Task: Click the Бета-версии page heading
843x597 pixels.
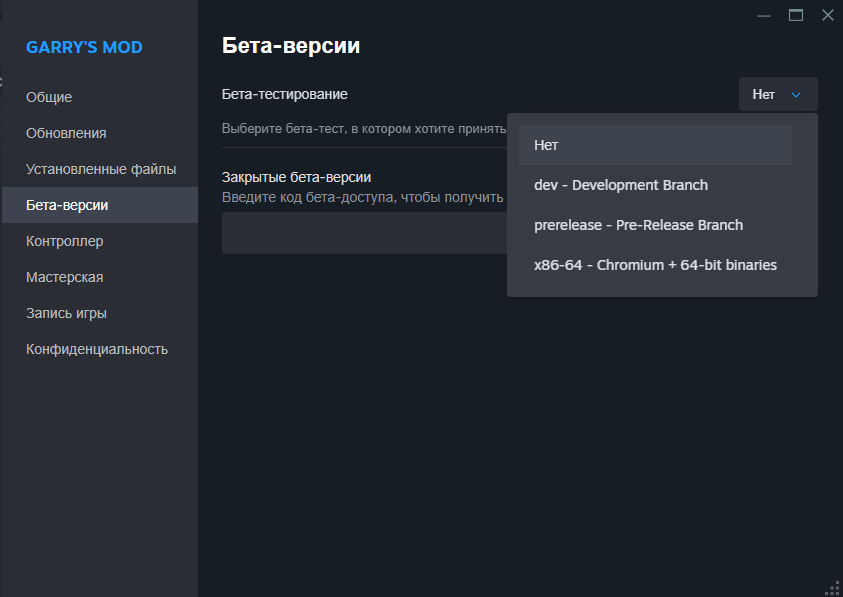Action: [291, 45]
